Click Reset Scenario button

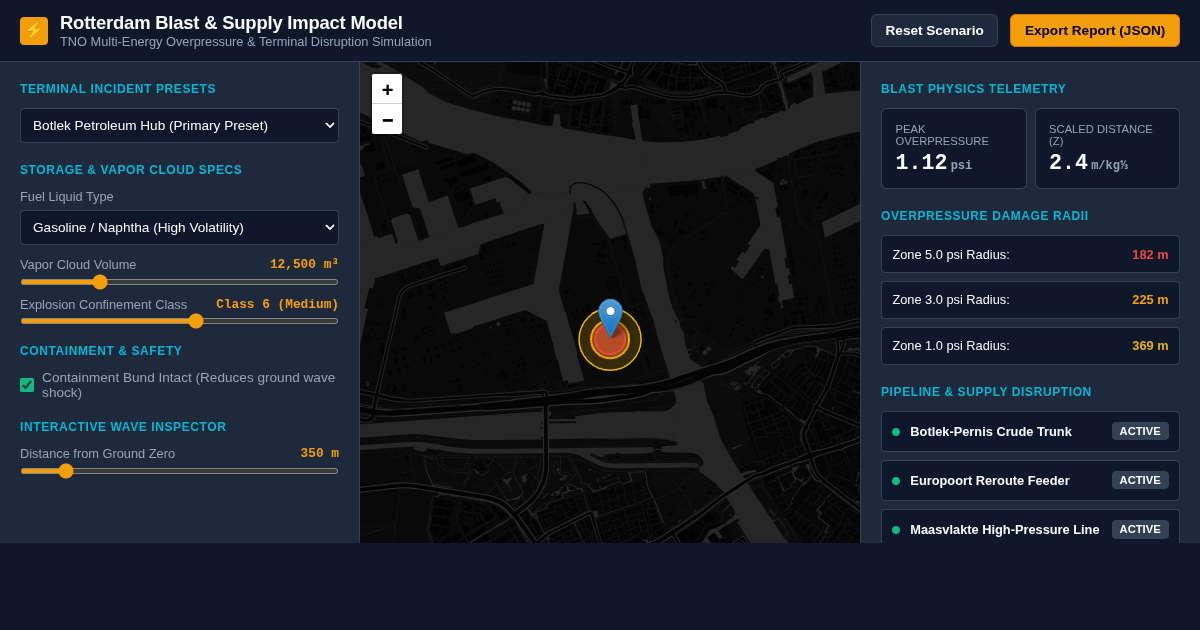934,30
